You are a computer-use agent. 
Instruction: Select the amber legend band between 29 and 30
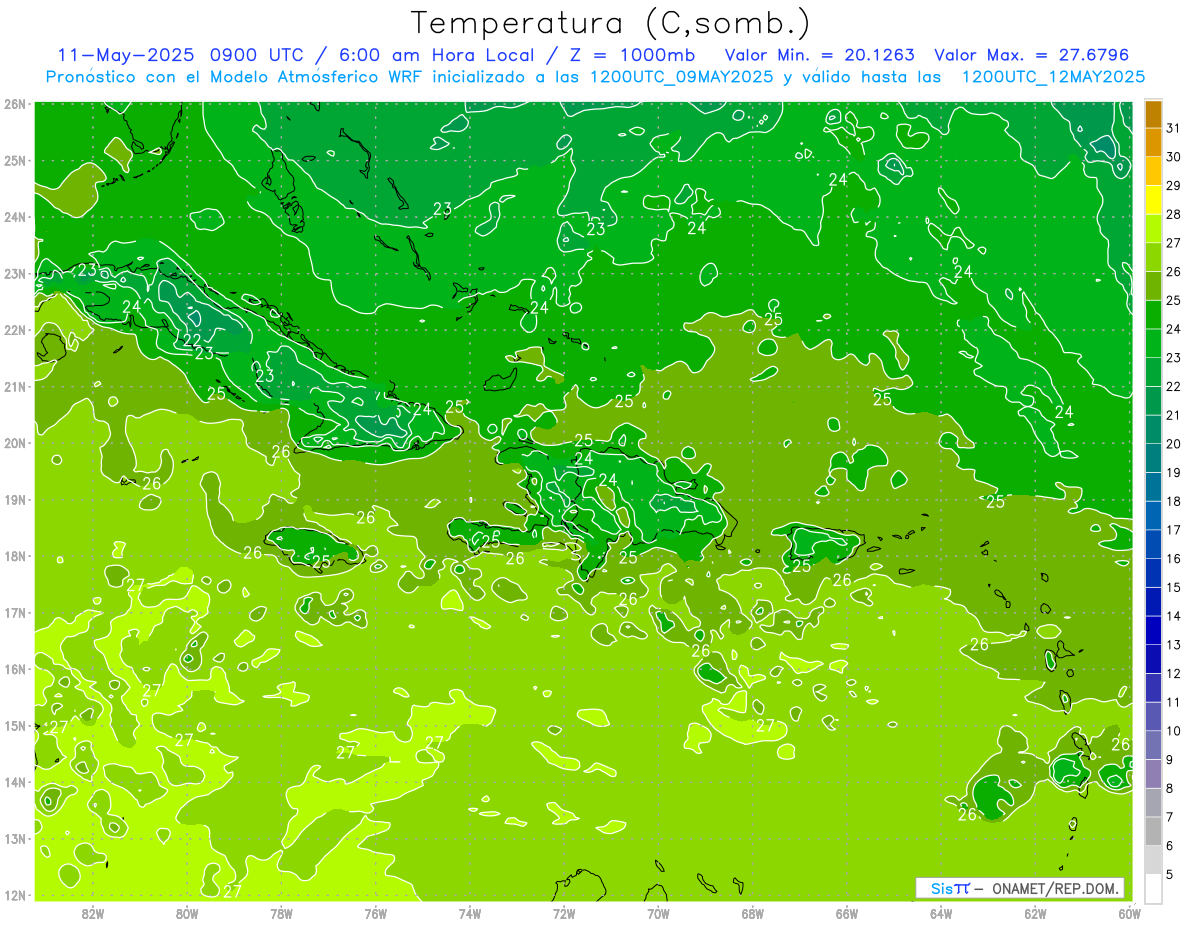1153,172
